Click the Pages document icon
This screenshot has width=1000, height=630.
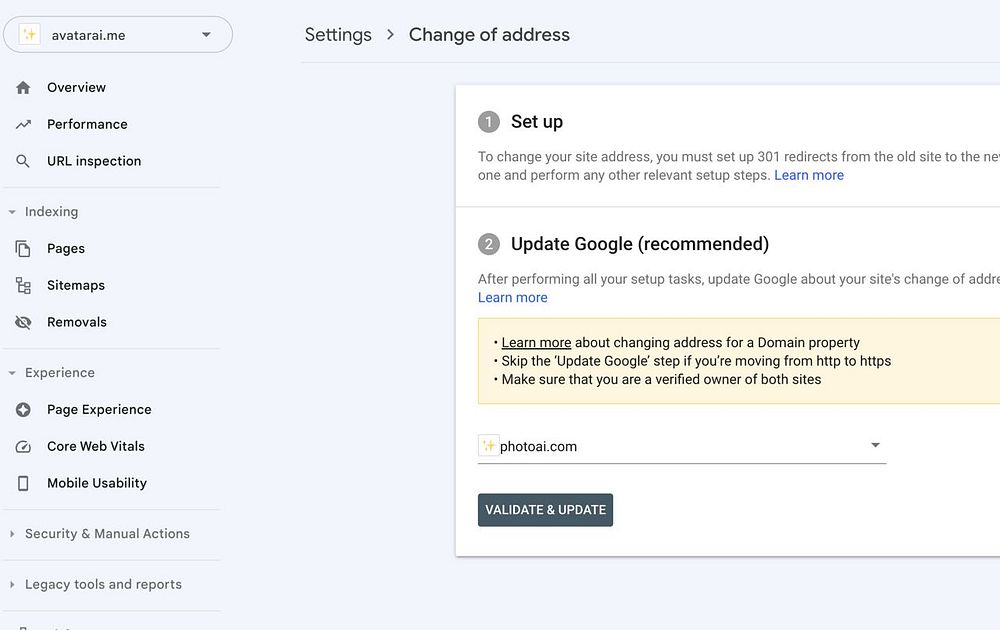(x=23, y=249)
